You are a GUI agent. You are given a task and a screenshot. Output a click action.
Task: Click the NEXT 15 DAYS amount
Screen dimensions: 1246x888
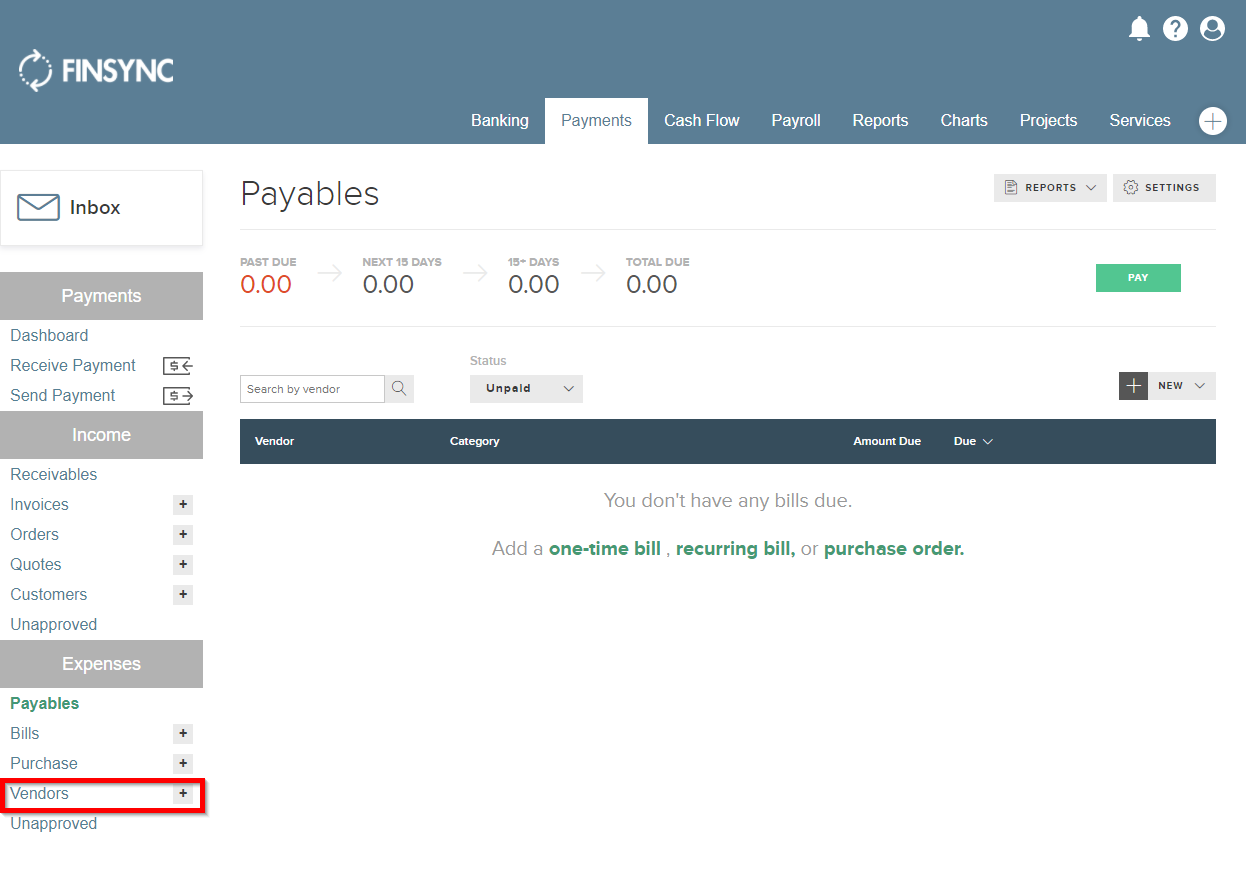coord(388,285)
